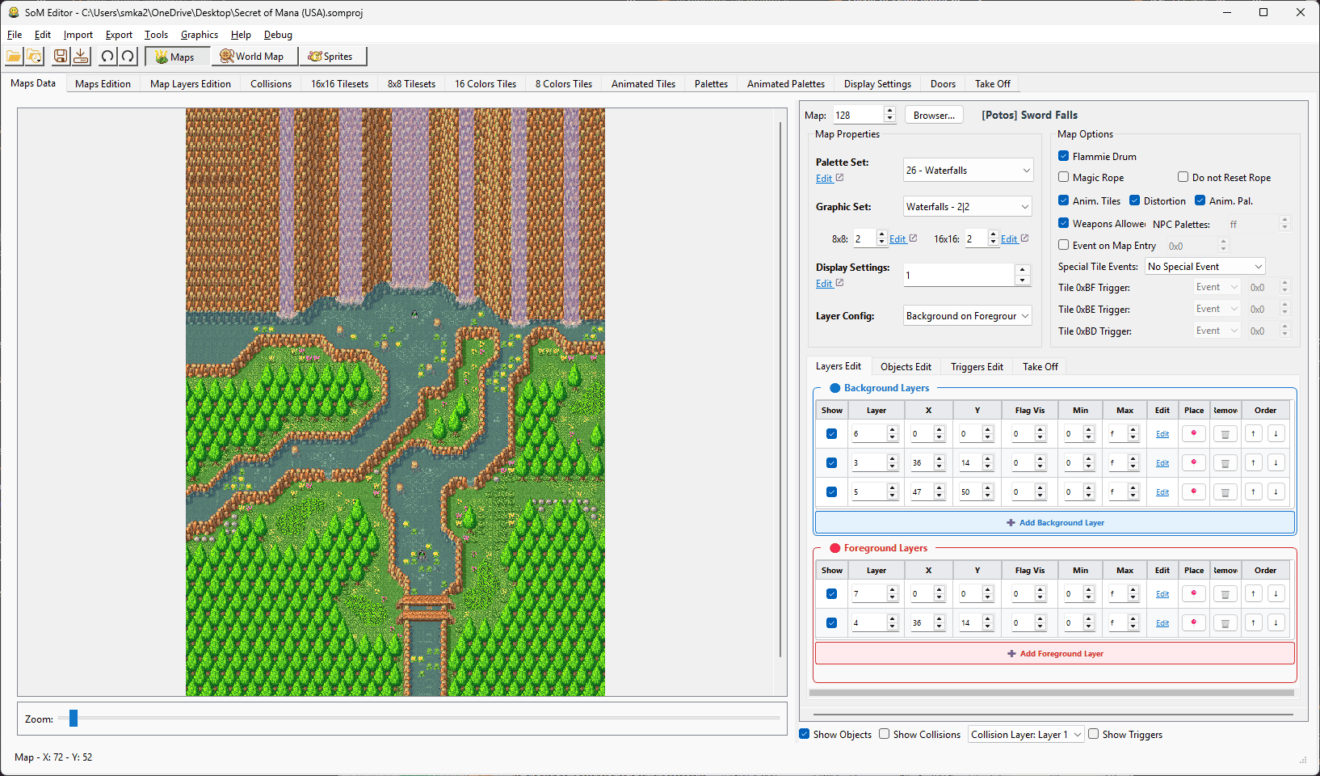Viewport: 1320px width, 776px height.
Task: Toggle the Distortion checkbox
Action: coord(1134,200)
